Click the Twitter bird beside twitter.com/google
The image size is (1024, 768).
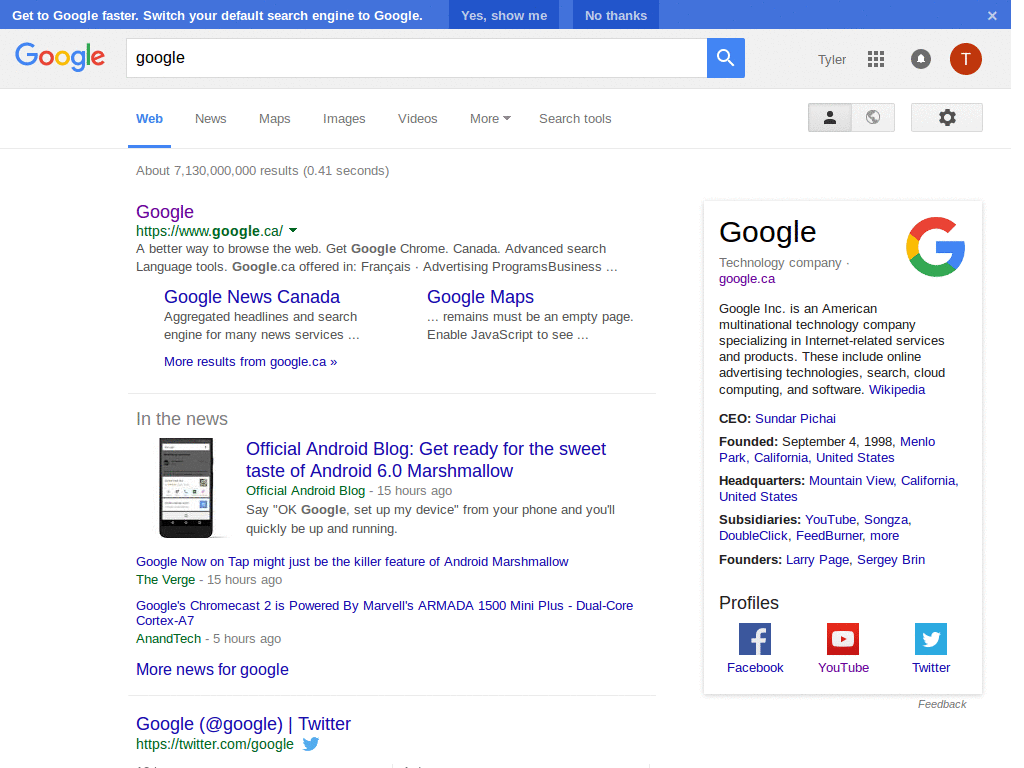pyautogui.click(x=311, y=744)
